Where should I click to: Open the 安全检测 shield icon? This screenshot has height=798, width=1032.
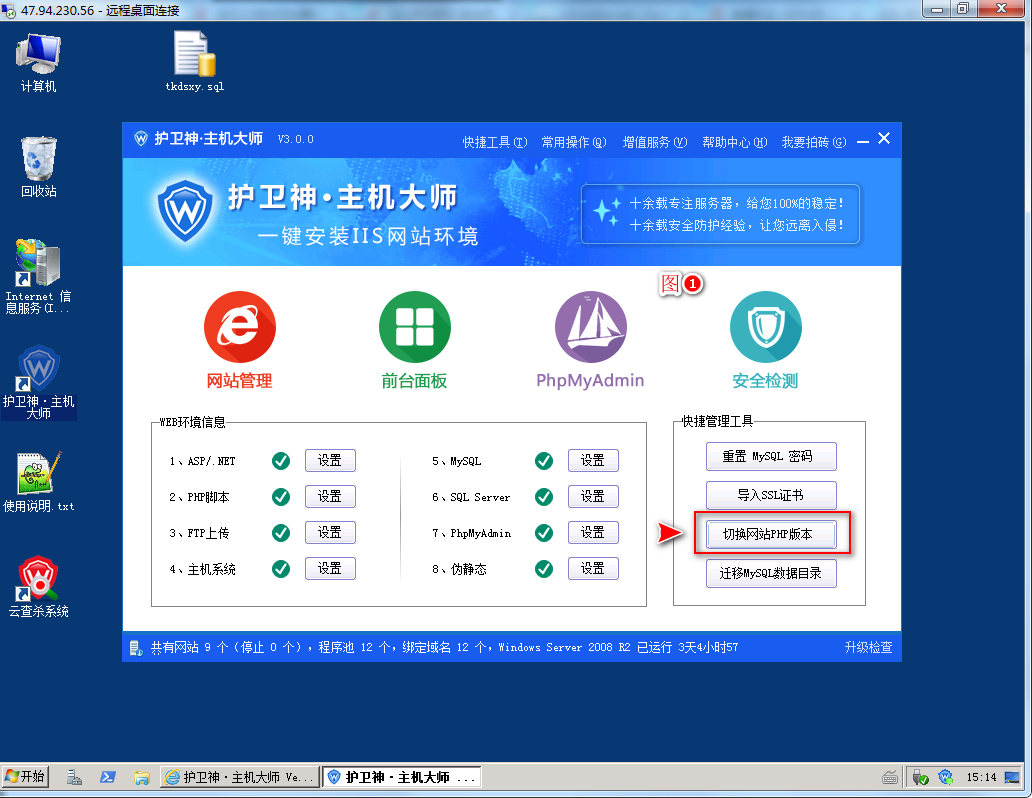pyautogui.click(x=765, y=330)
